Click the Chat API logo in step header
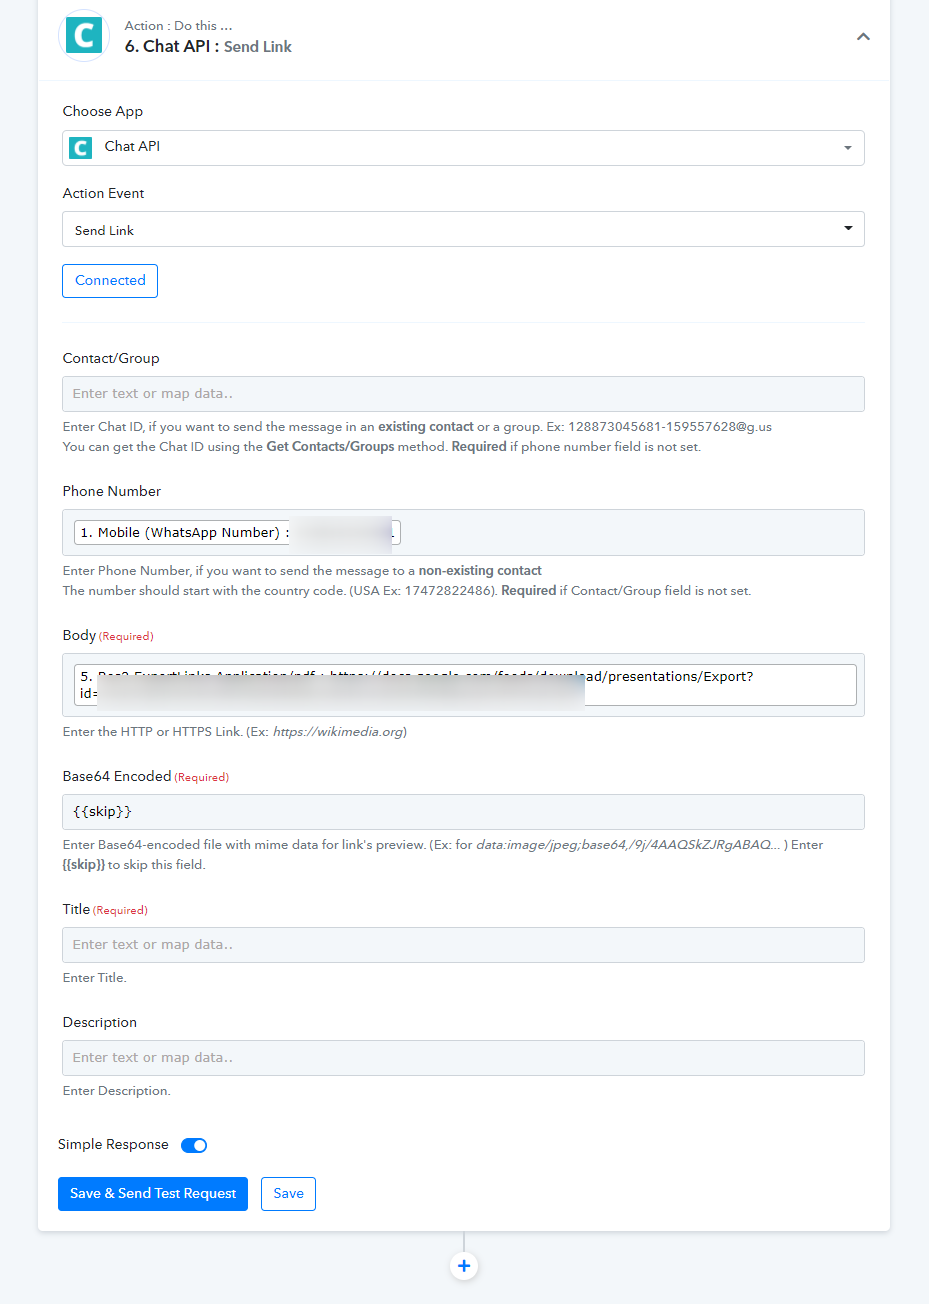Image resolution: width=929 pixels, height=1304 pixels. tap(84, 36)
